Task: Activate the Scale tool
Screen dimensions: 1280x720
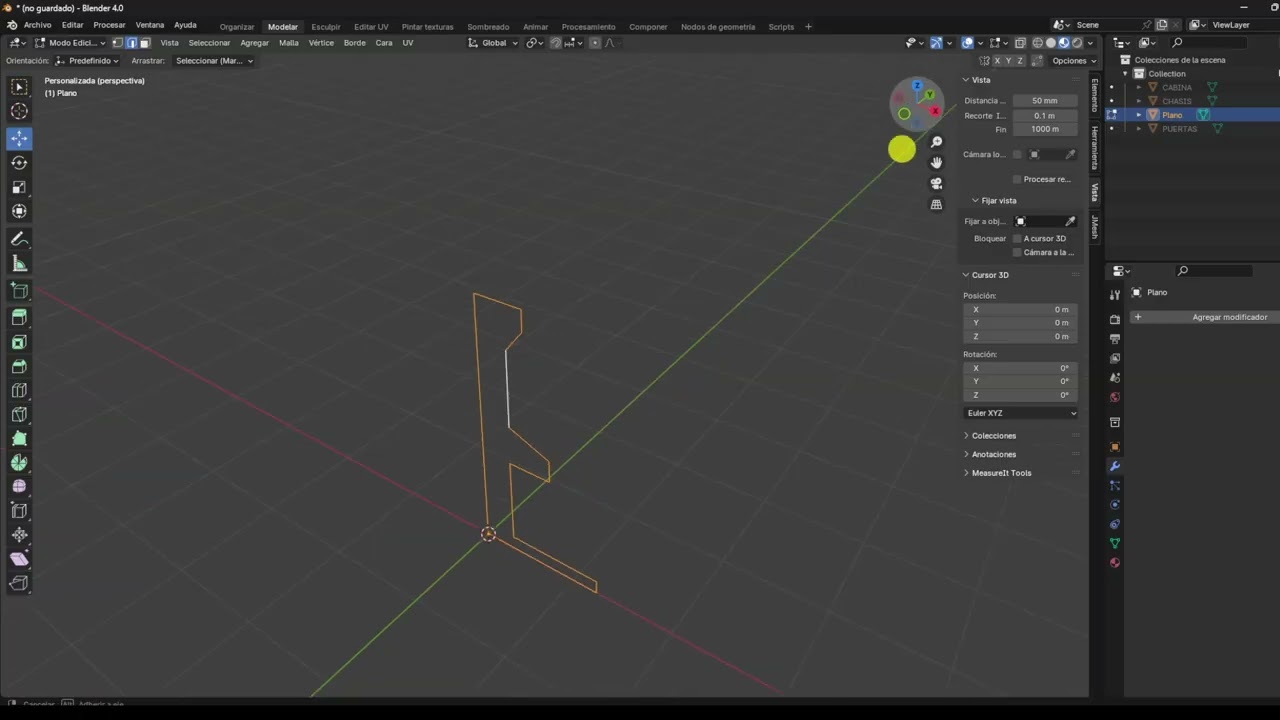Action: click(x=19, y=187)
